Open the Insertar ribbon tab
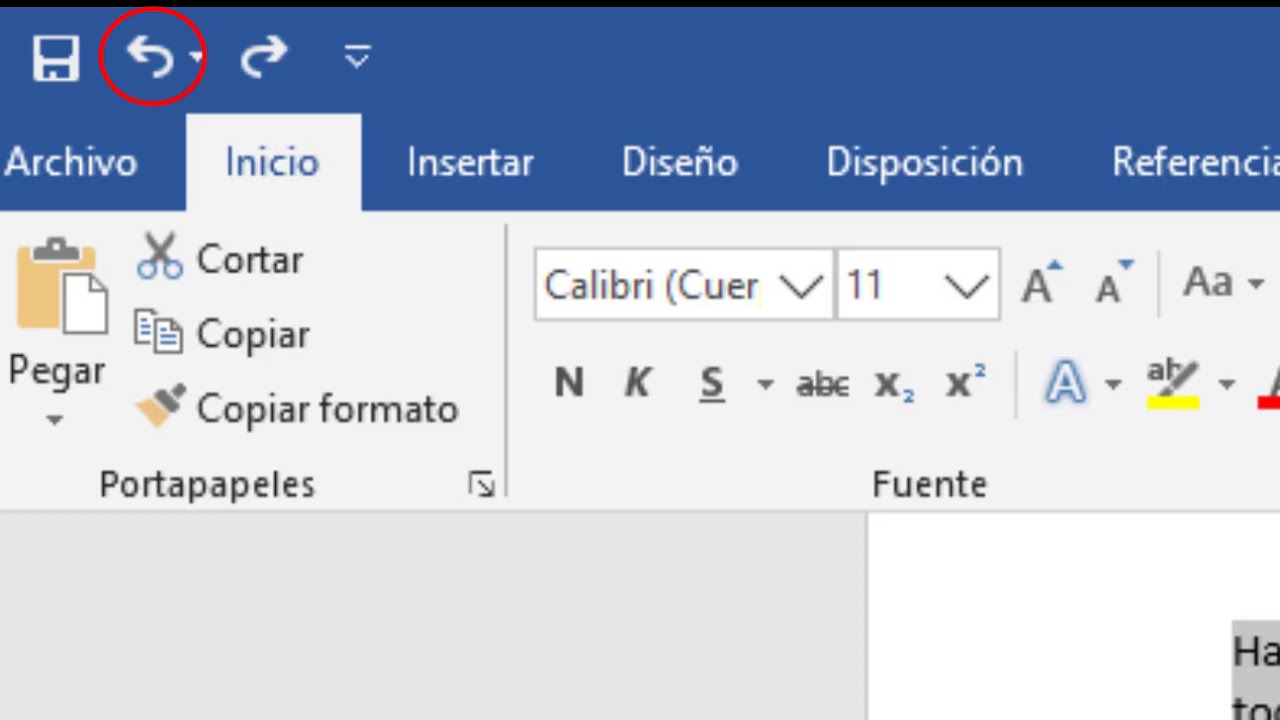 (x=470, y=163)
